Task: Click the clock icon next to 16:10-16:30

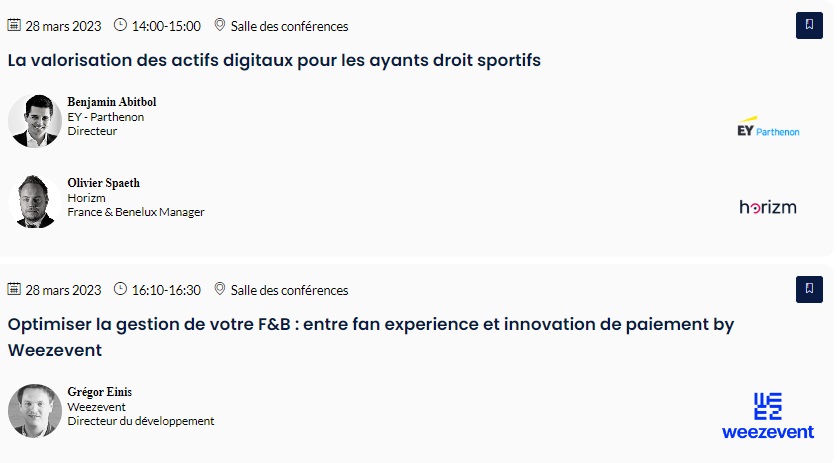Action: 121,290
